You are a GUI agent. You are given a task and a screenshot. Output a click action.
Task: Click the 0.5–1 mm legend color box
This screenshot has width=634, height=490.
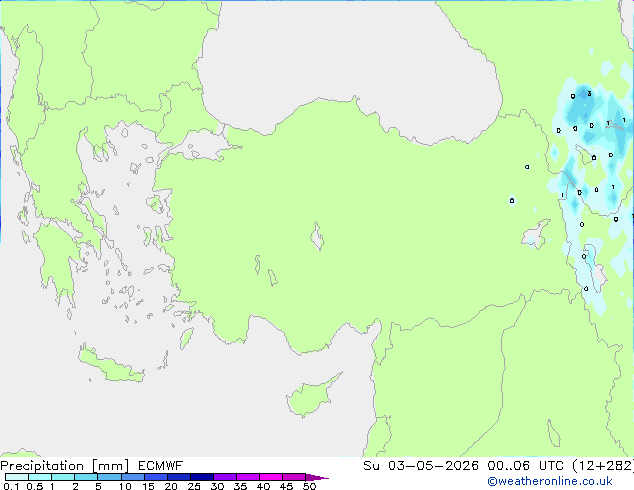coord(40,477)
